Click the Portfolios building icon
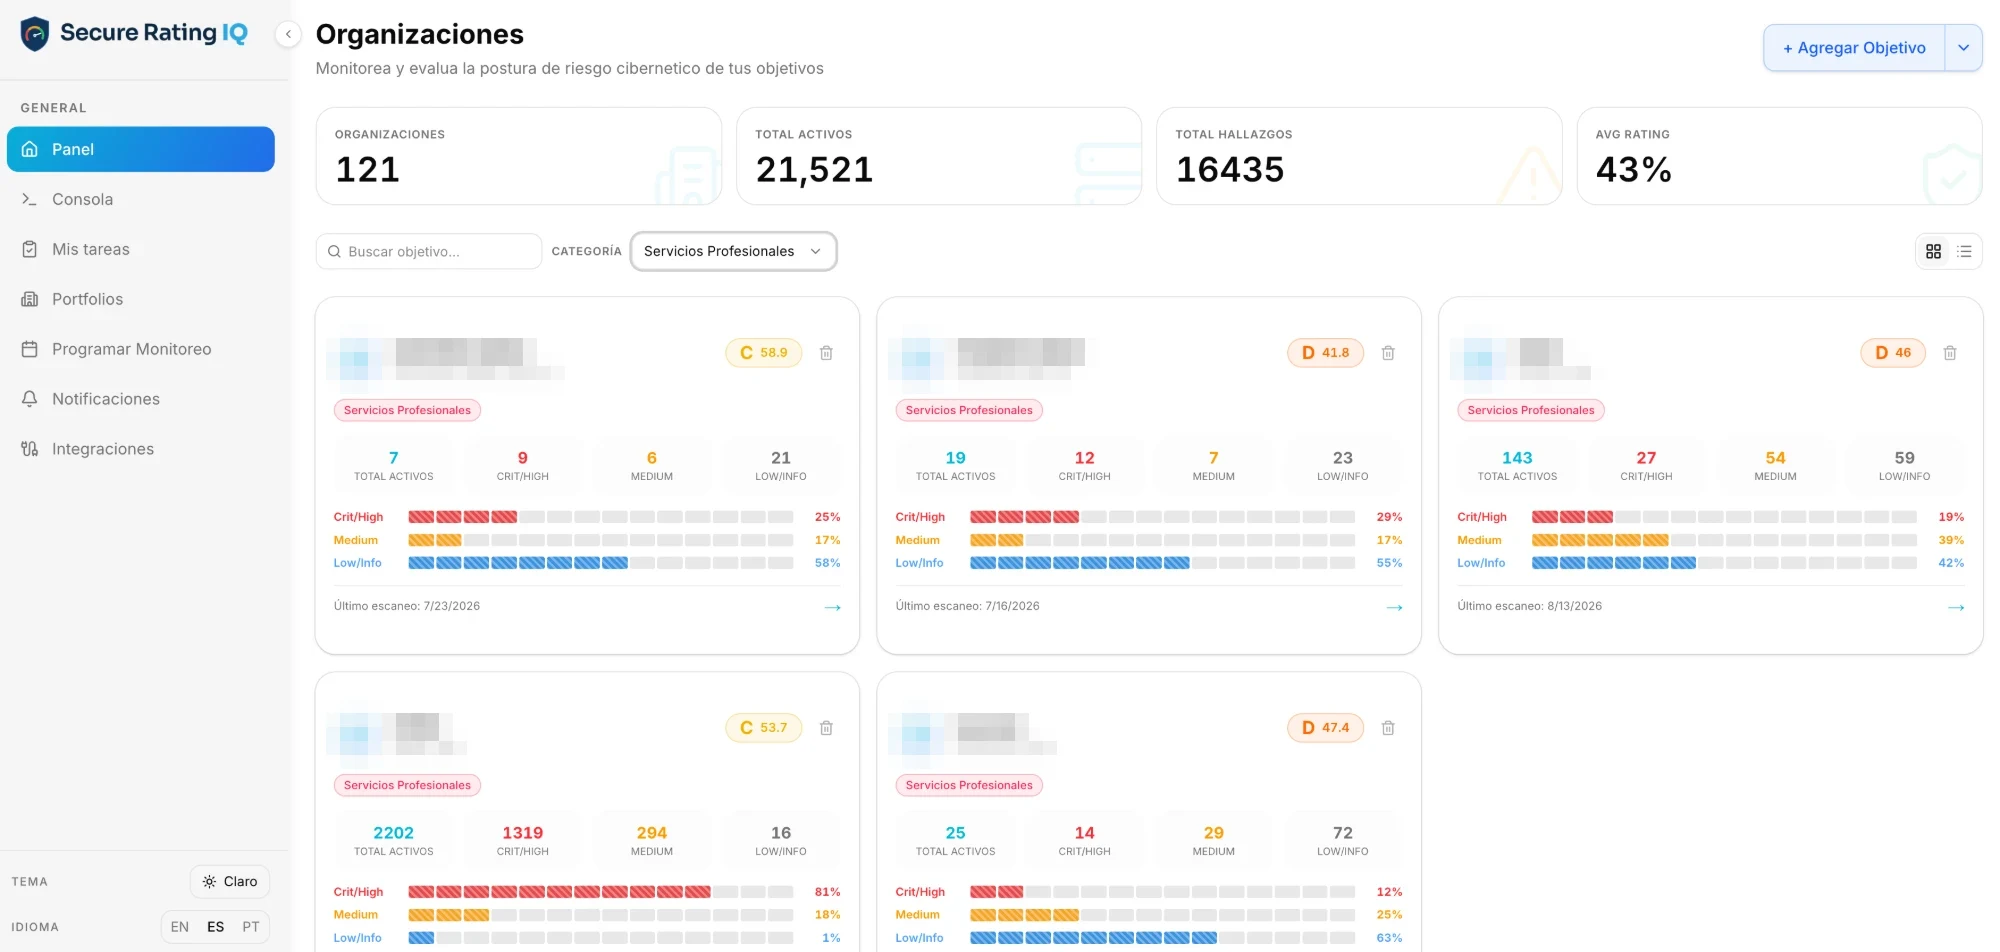The width and height of the screenshot is (2000, 952). 30,299
